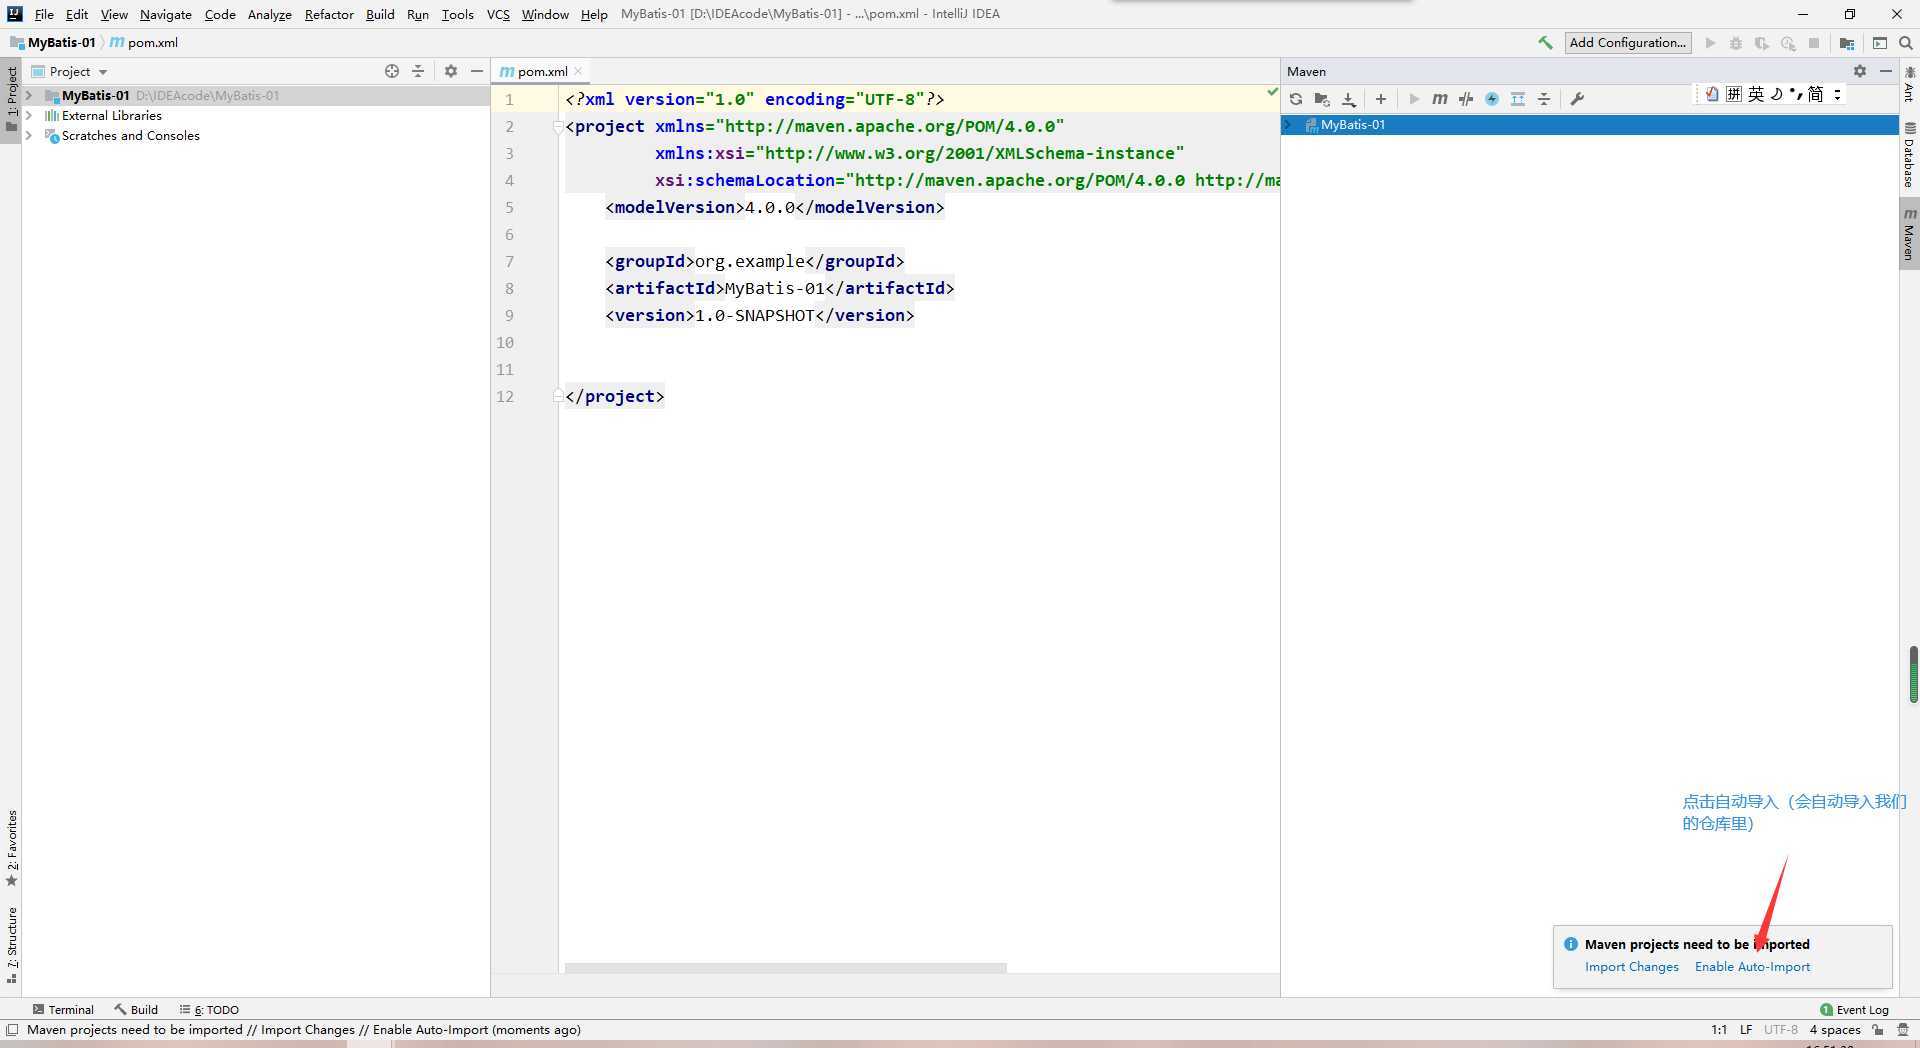Open TODO tool window
1920x1048 pixels.
click(209, 1010)
